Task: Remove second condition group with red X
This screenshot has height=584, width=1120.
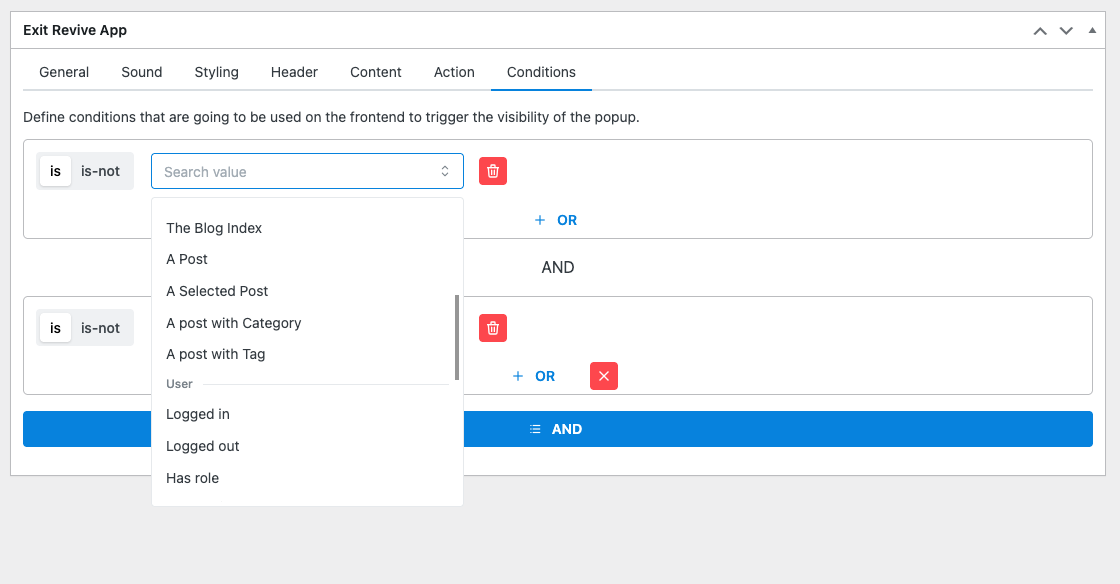Action: coord(603,376)
